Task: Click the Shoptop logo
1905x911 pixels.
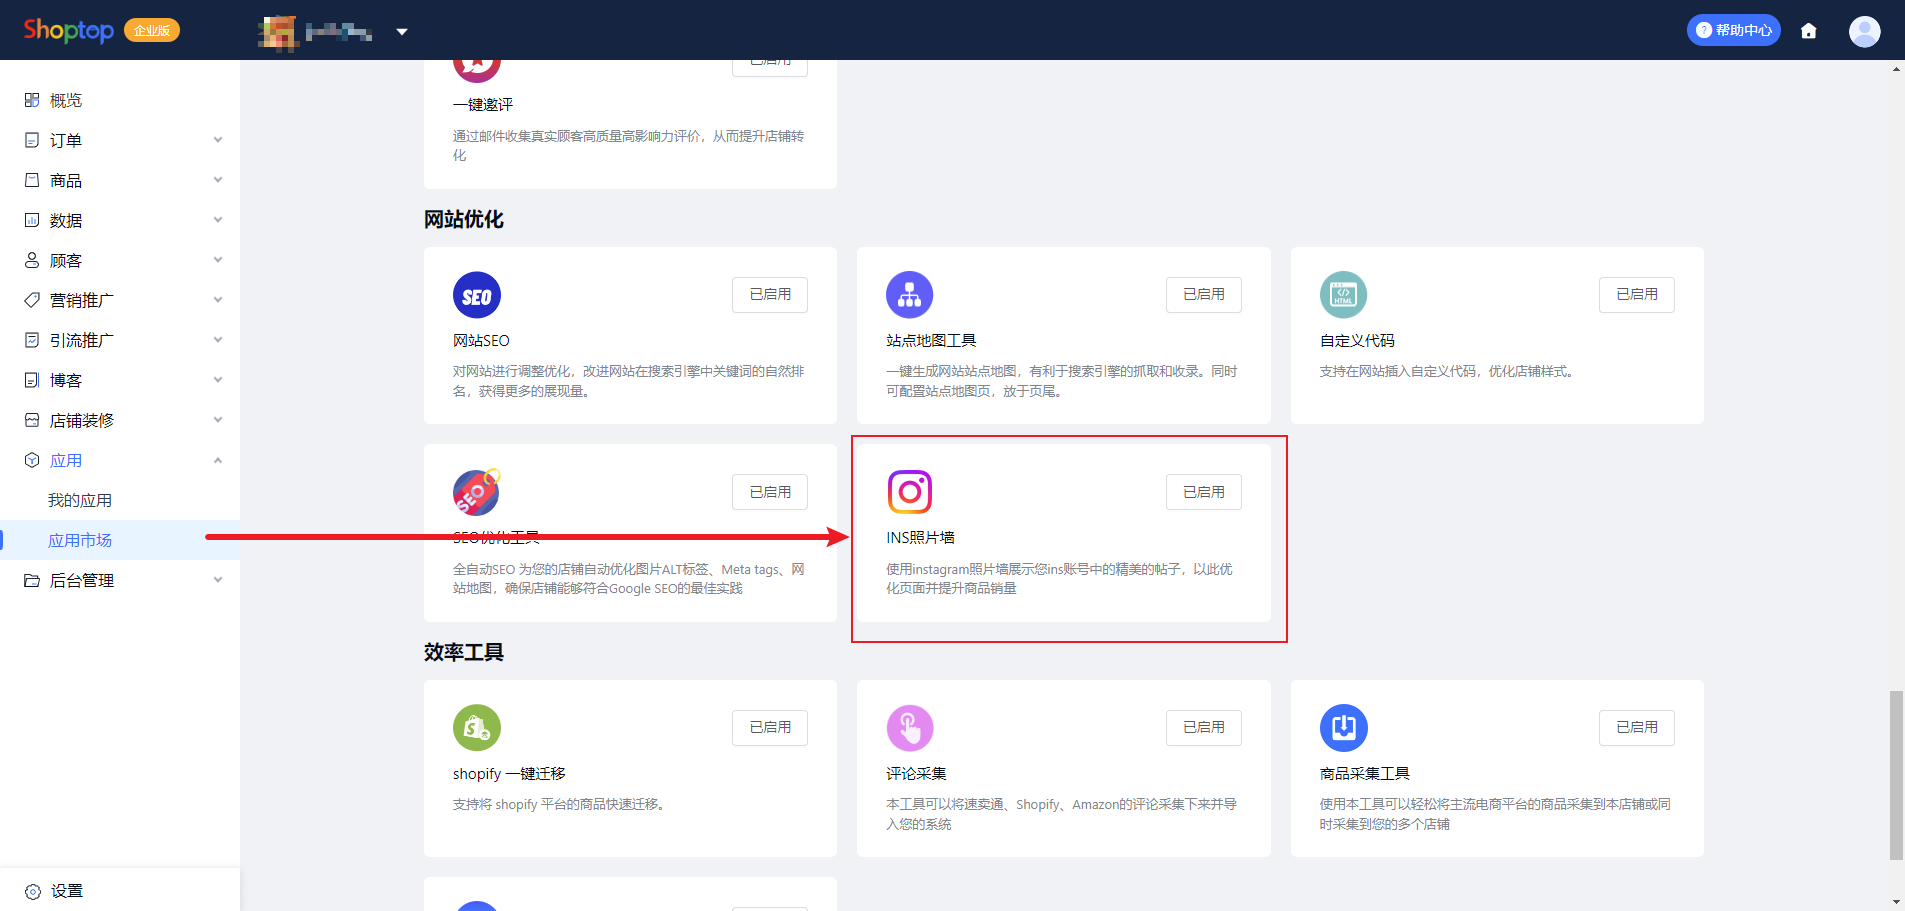Action: pyautogui.click(x=69, y=30)
